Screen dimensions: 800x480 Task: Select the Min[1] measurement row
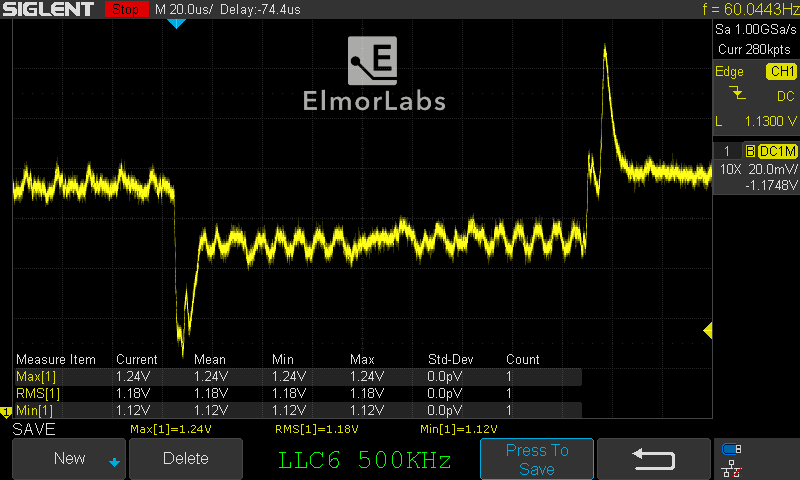click(298, 410)
